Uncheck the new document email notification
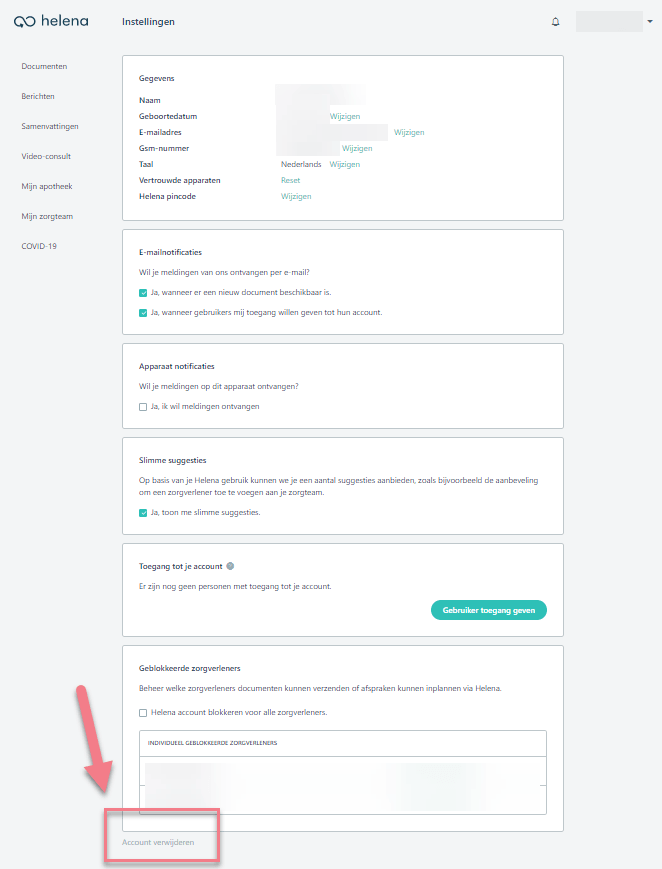662x869 pixels. (143, 293)
